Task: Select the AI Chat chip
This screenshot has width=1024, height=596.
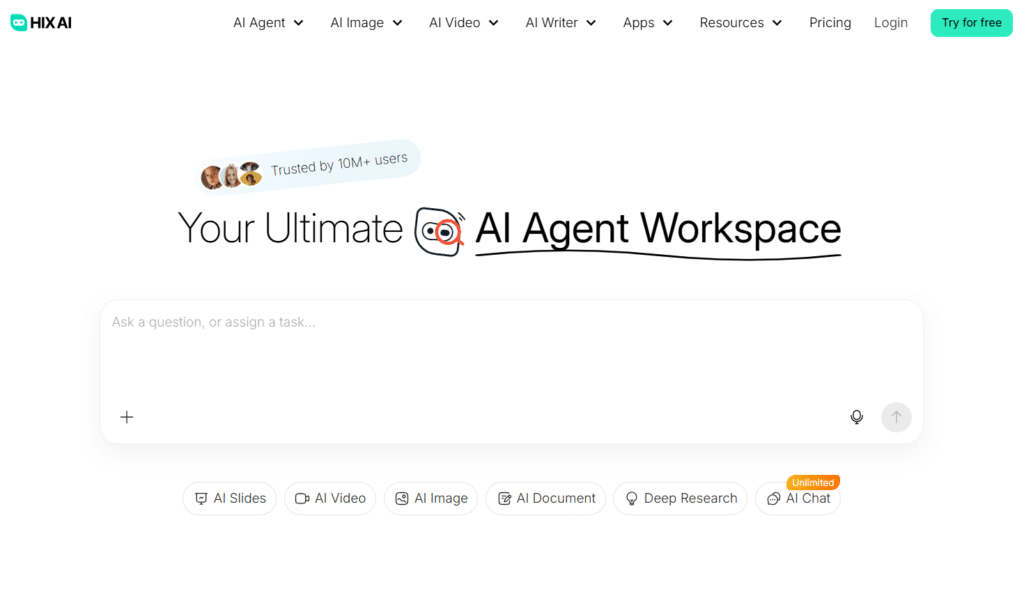Action: (798, 499)
